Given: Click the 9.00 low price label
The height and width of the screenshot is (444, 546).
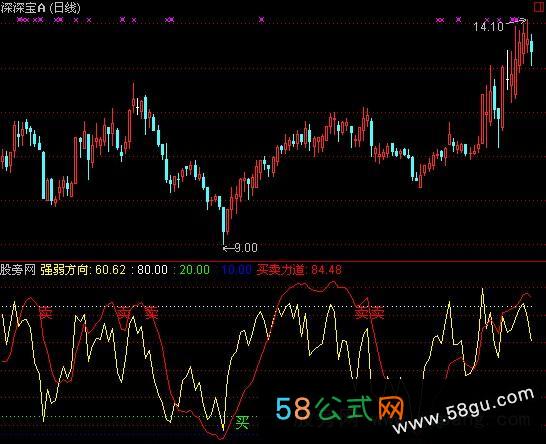Looking at the screenshot, I should click(x=246, y=248).
